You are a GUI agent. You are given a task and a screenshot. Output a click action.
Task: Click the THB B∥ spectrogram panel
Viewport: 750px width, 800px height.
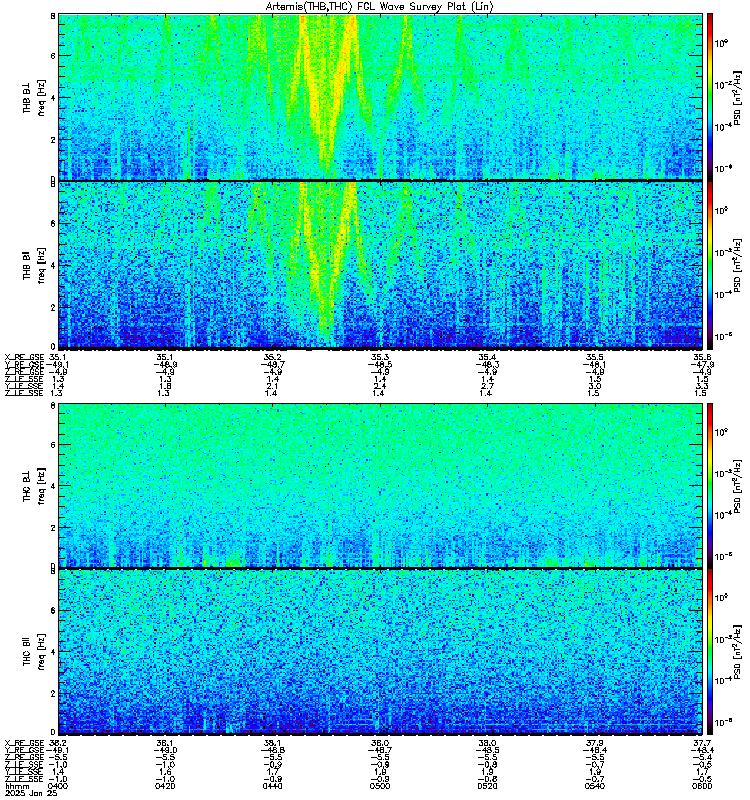point(381,265)
